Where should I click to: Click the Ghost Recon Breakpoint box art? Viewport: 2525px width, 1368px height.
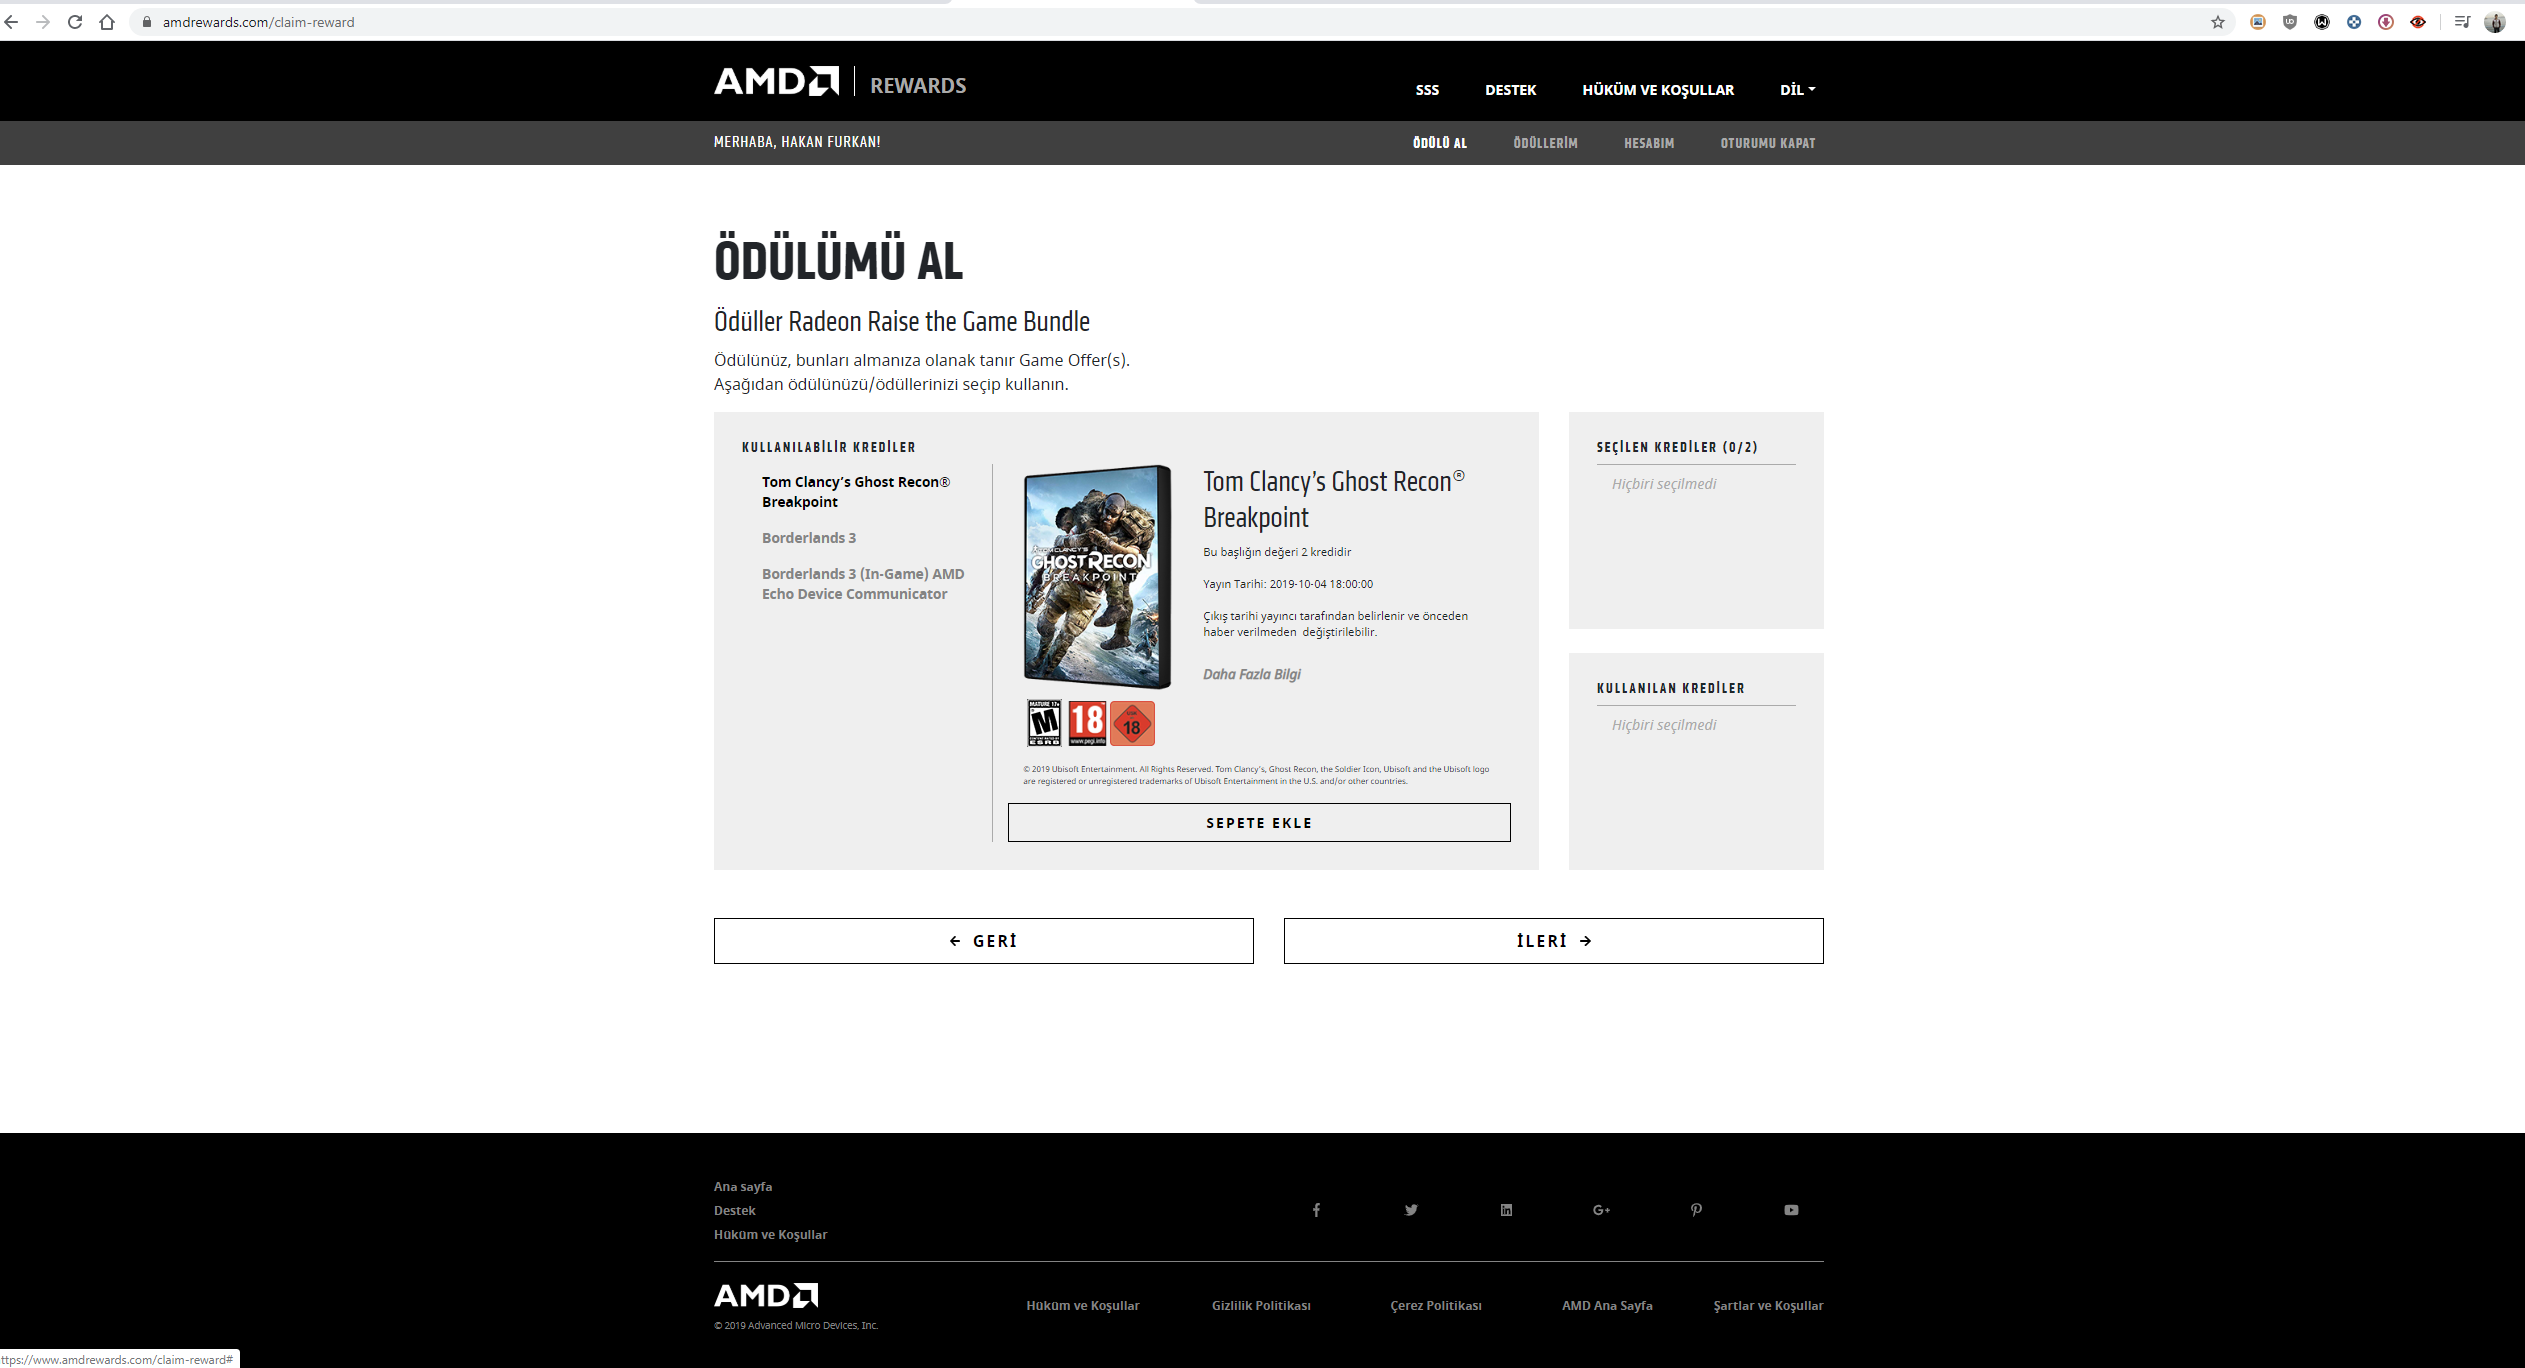pyautogui.click(x=1097, y=577)
